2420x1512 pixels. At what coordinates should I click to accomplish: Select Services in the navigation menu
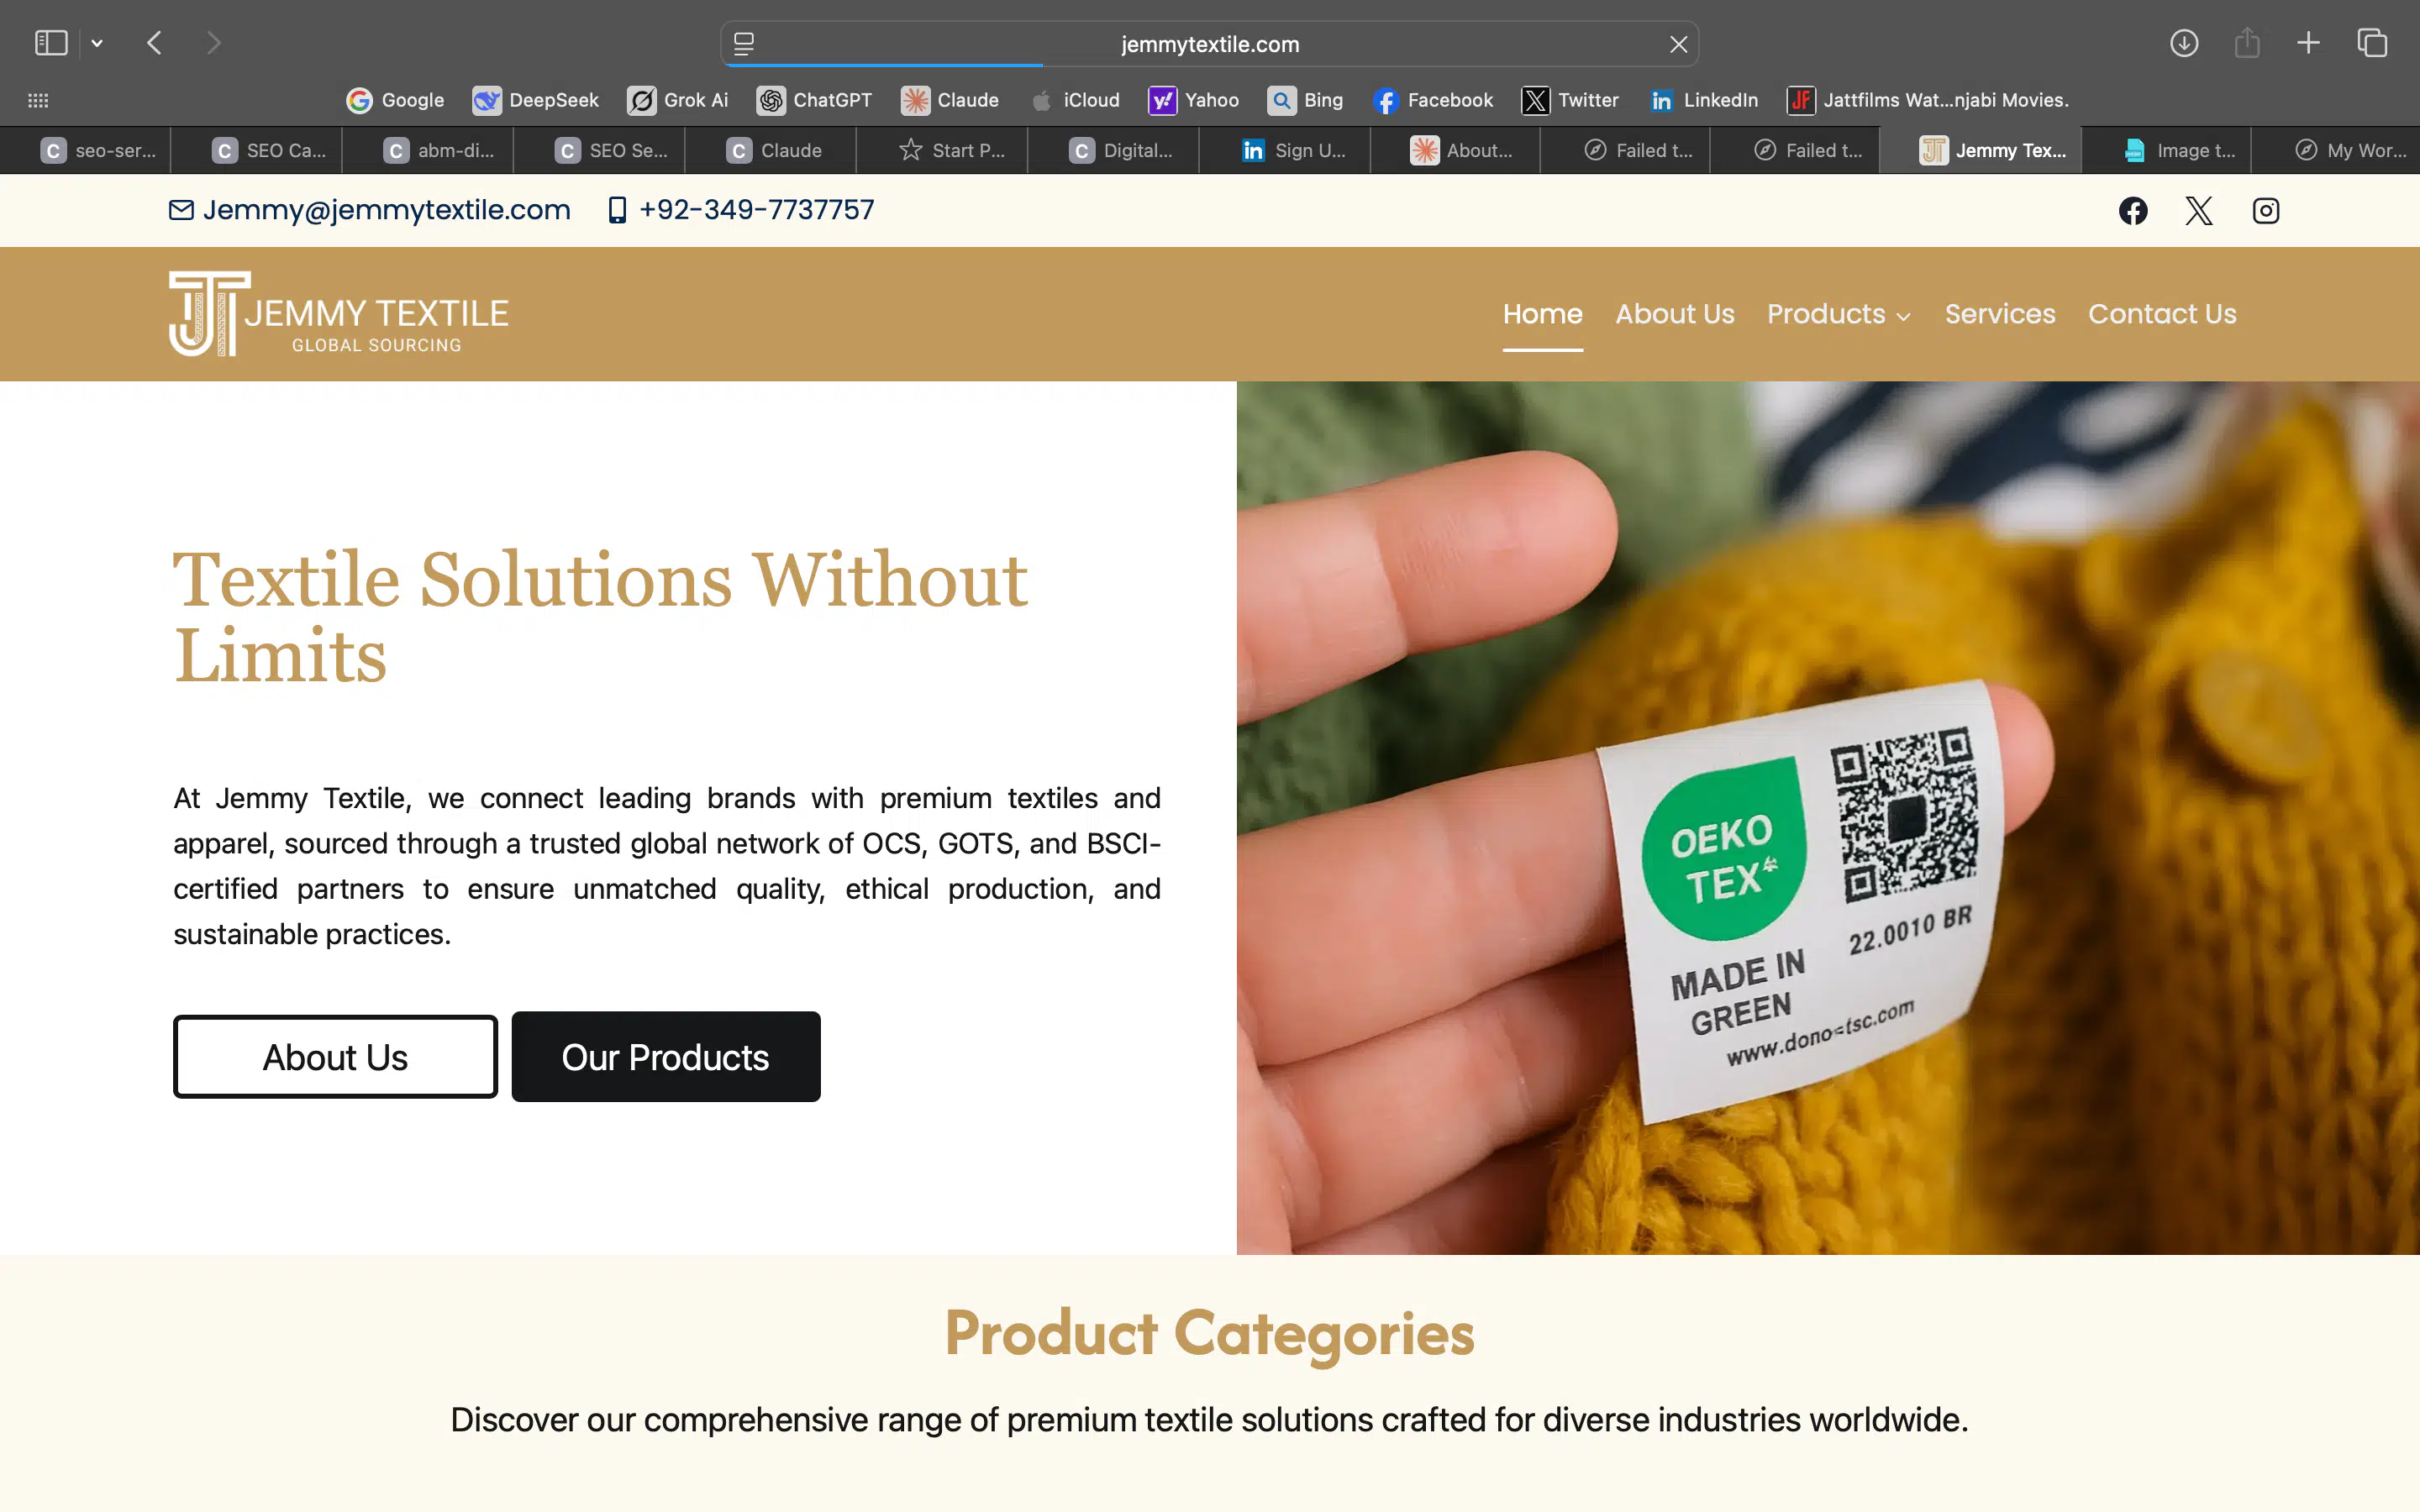click(1999, 314)
